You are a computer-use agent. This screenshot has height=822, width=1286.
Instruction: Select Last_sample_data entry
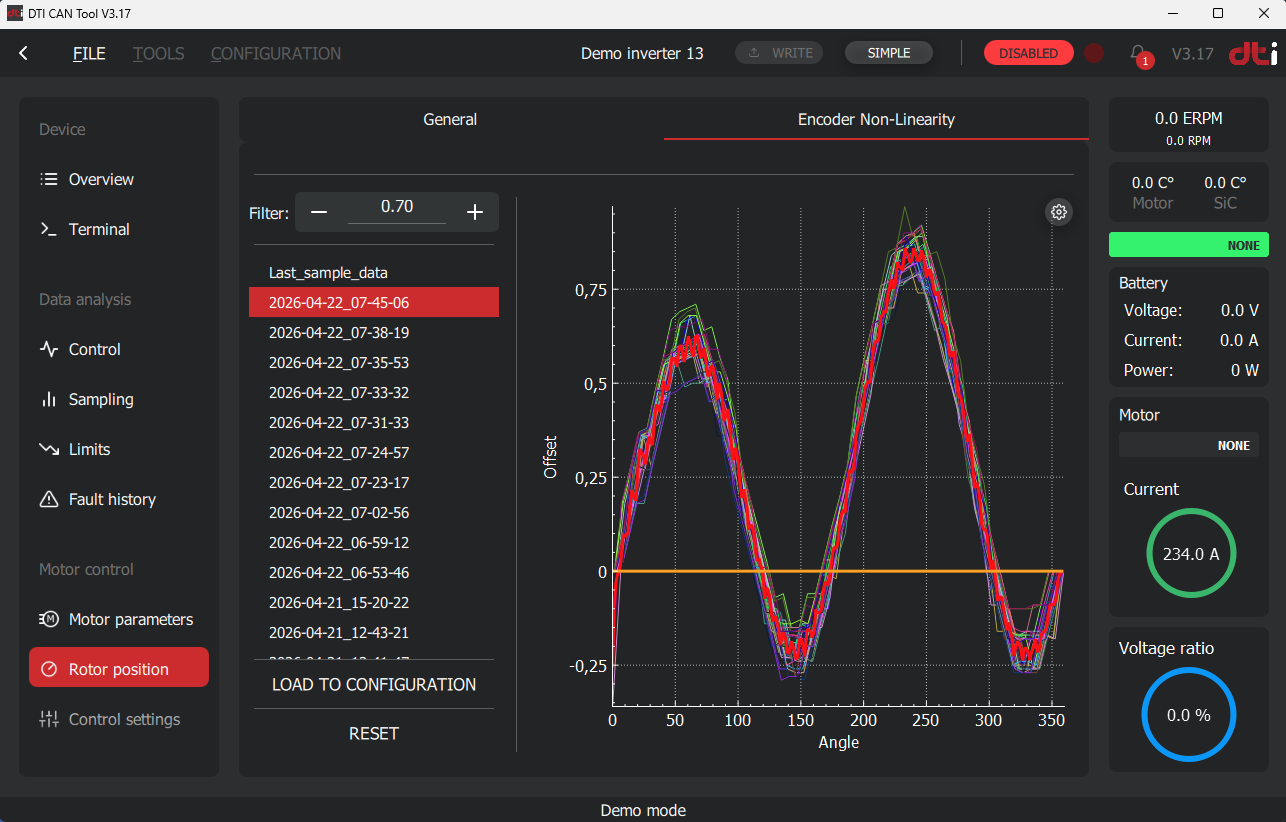pos(374,272)
